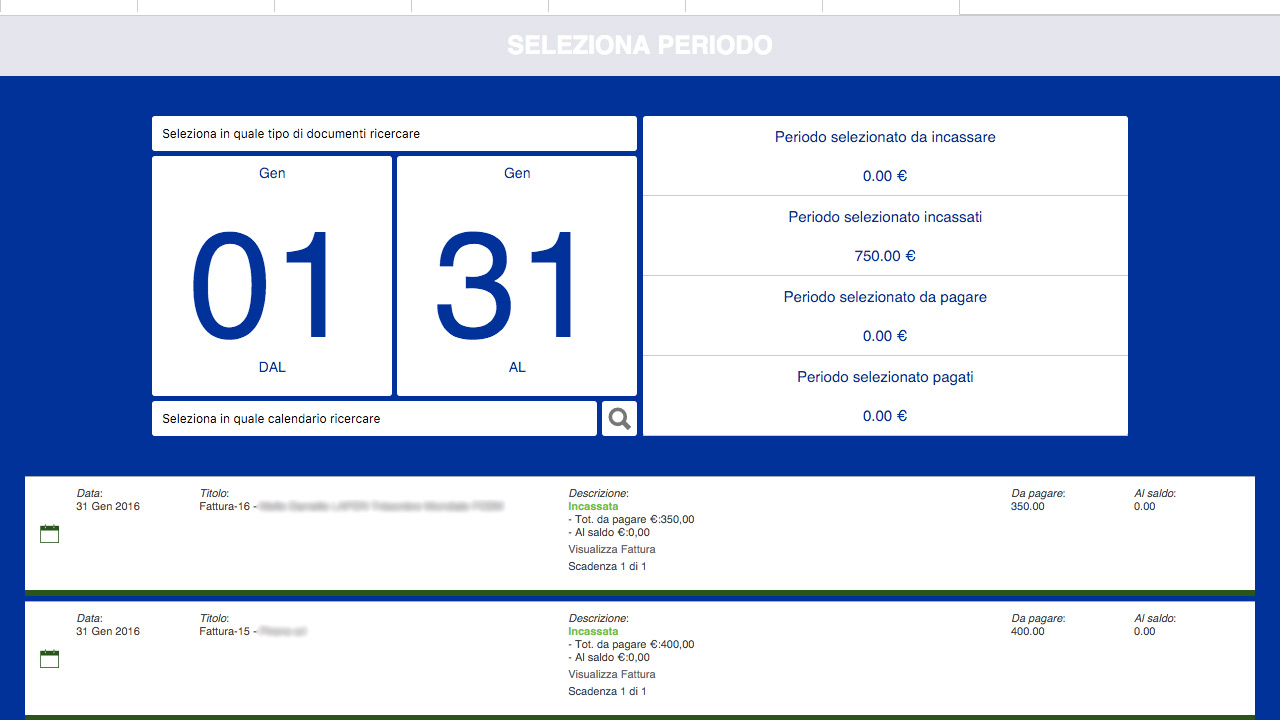The image size is (1280, 720).
Task: Open Visualizza Fattura link for Fattura-15
Action: point(612,674)
